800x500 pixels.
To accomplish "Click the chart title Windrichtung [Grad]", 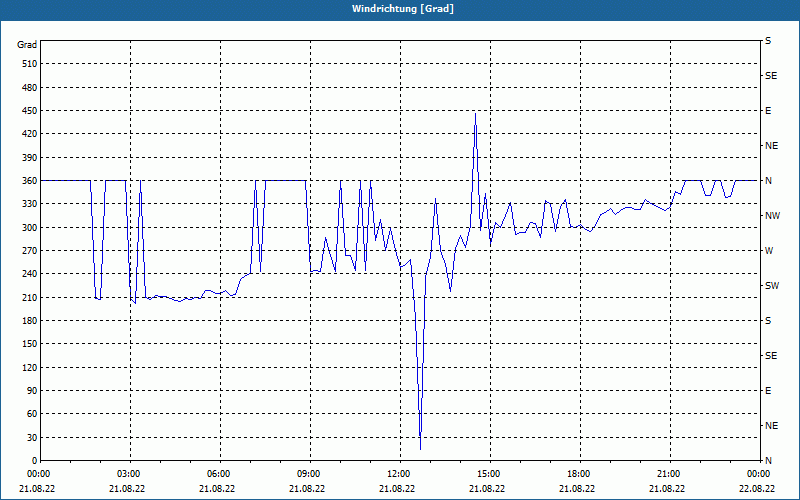I will click(403, 9).
